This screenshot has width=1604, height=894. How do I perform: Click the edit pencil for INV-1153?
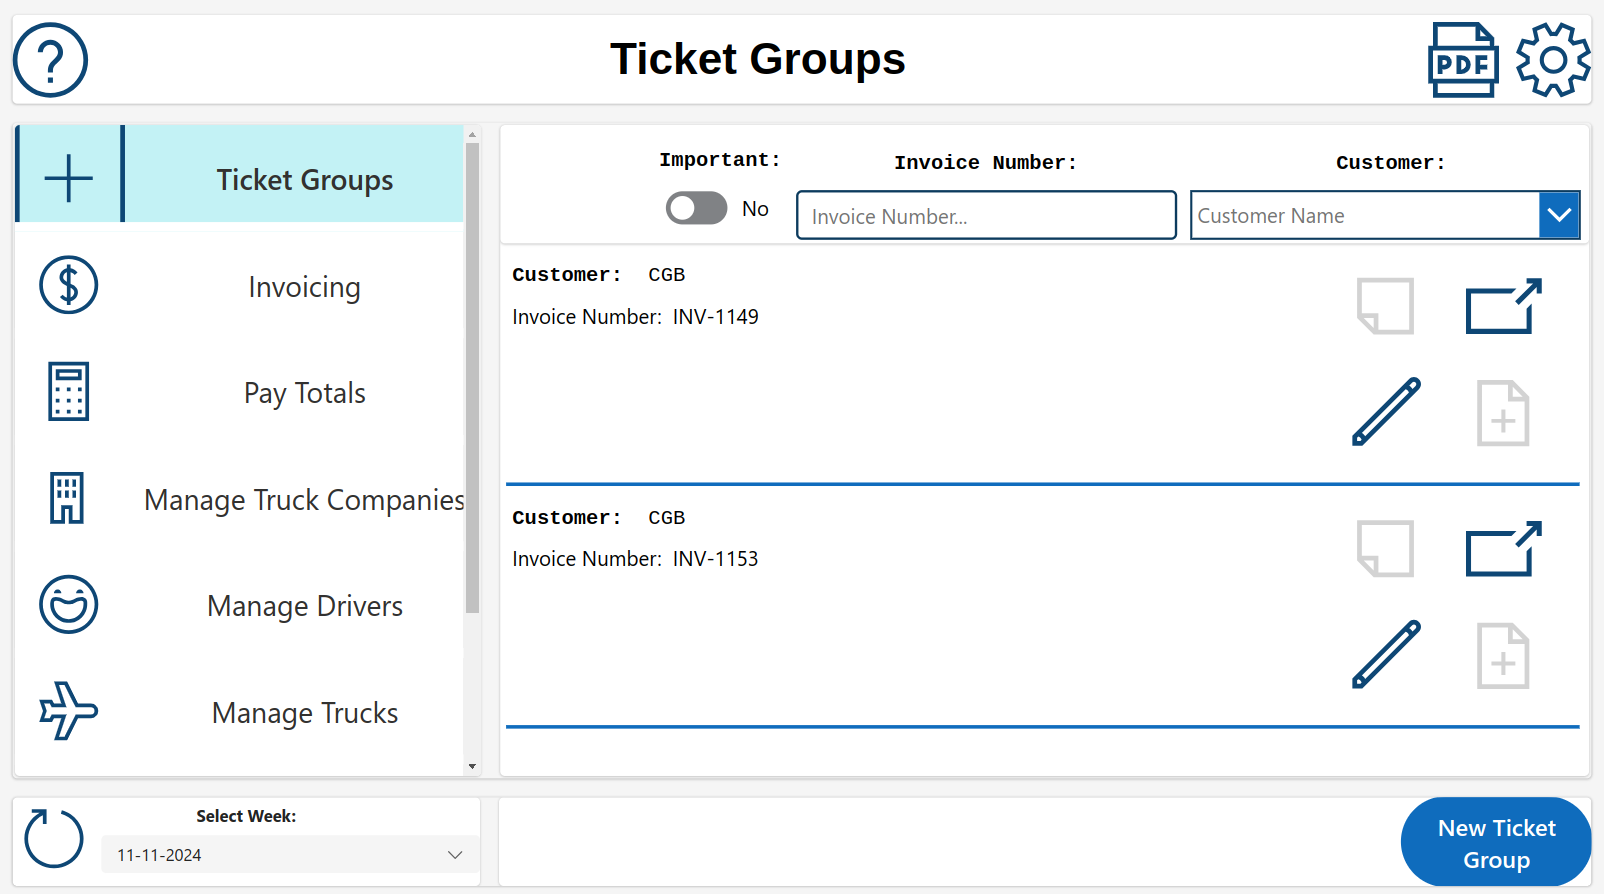point(1386,654)
